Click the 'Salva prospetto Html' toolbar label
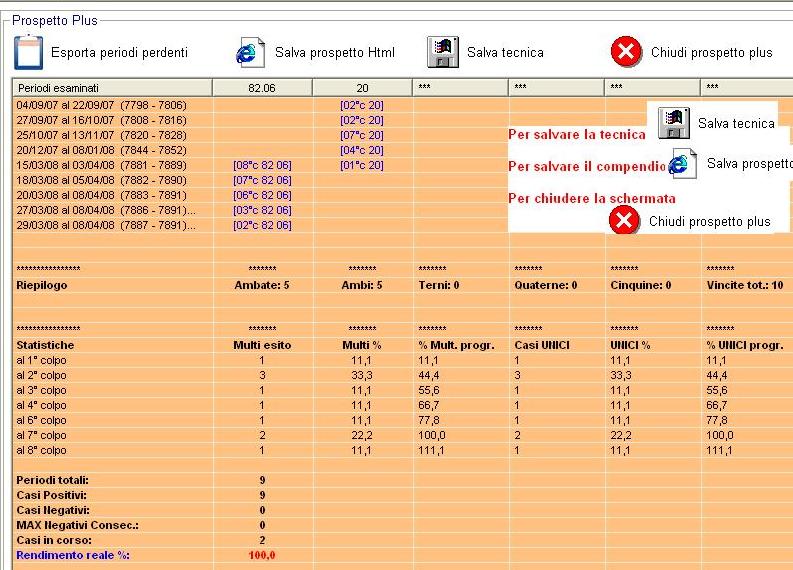 tap(335, 53)
